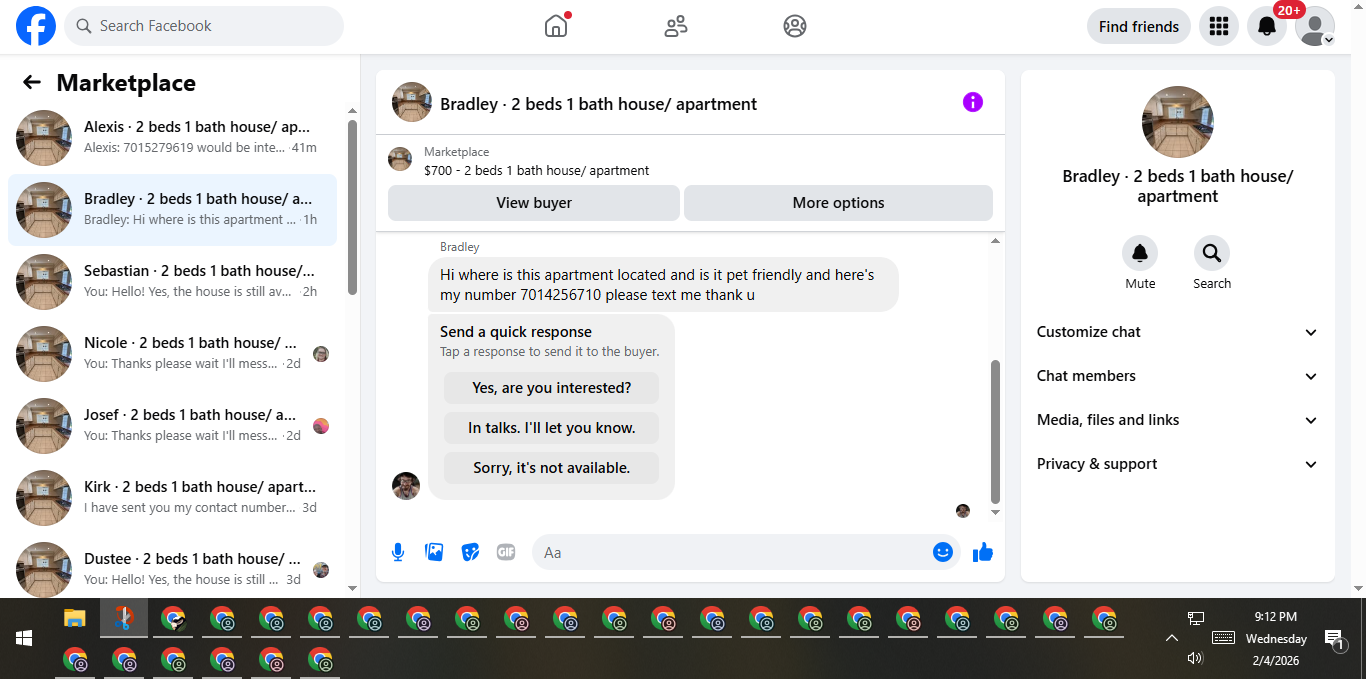This screenshot has width=1366, height=679.
Task: Open the emoji picker in message box
Action: [943, 552]
